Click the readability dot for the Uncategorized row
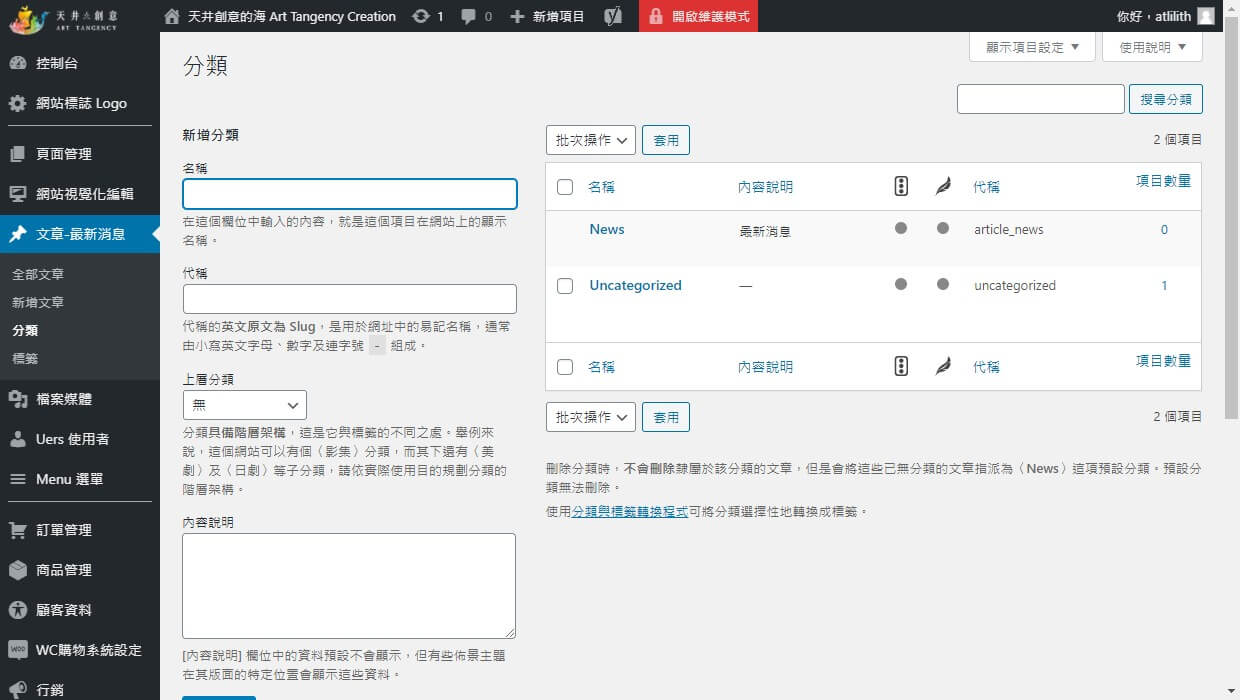 tap(943, 284)
